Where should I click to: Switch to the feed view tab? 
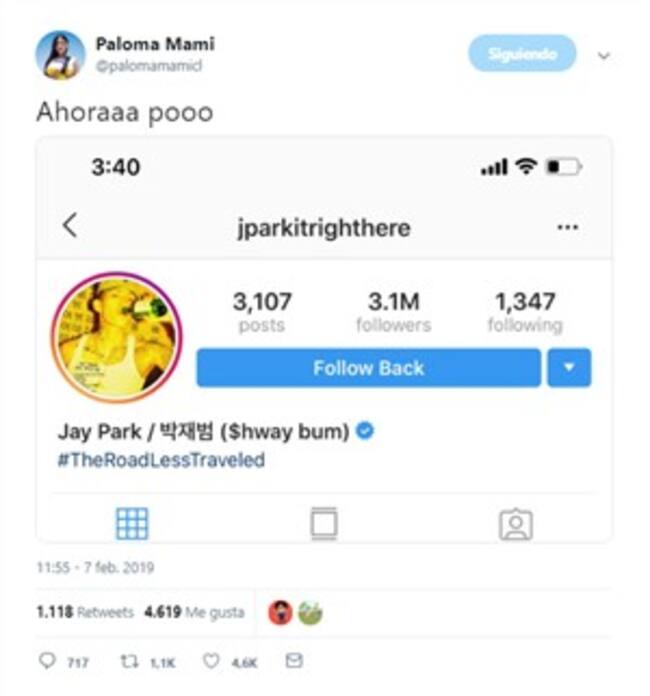point(324,524)
